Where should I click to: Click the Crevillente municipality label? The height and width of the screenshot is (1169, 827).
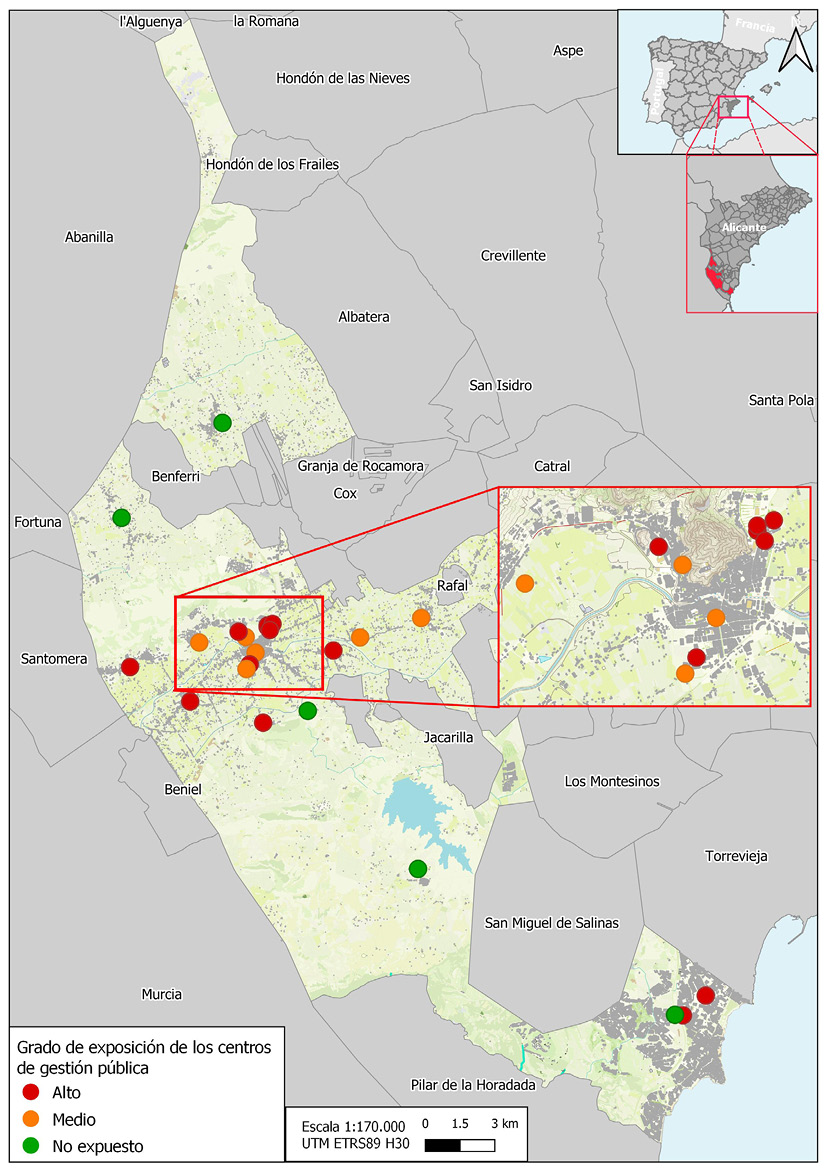coord(513,256)
